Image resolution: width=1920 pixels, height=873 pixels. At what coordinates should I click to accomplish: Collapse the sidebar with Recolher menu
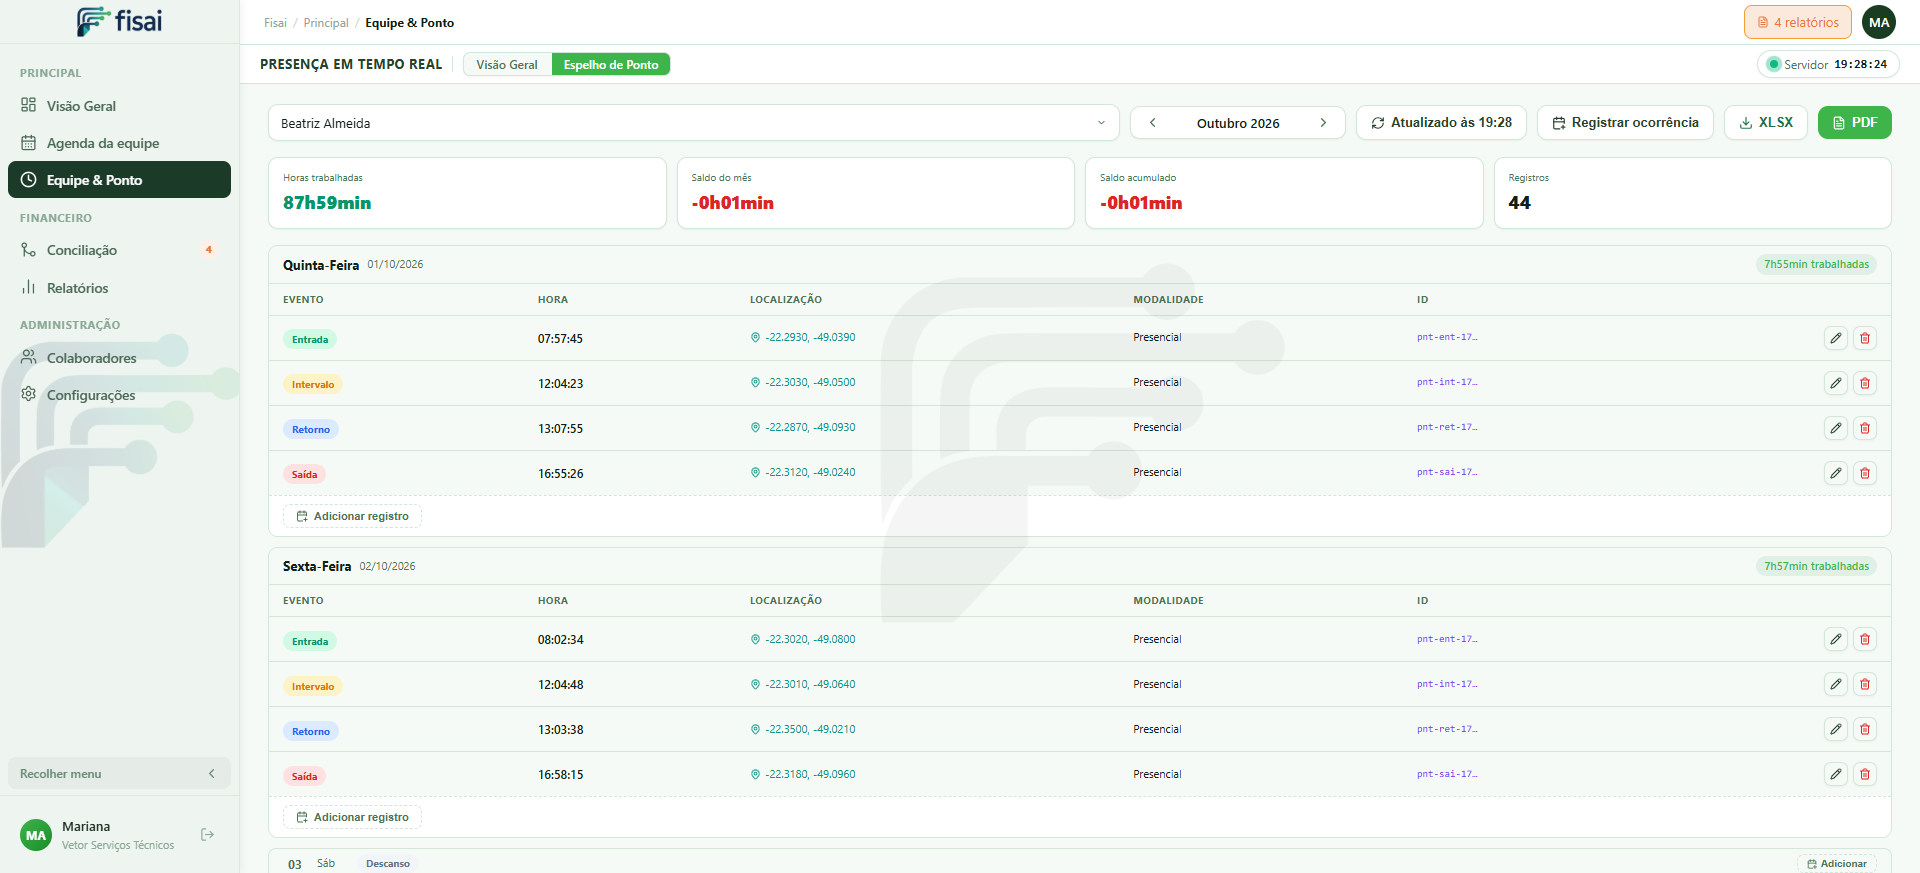tap(119, 774)
